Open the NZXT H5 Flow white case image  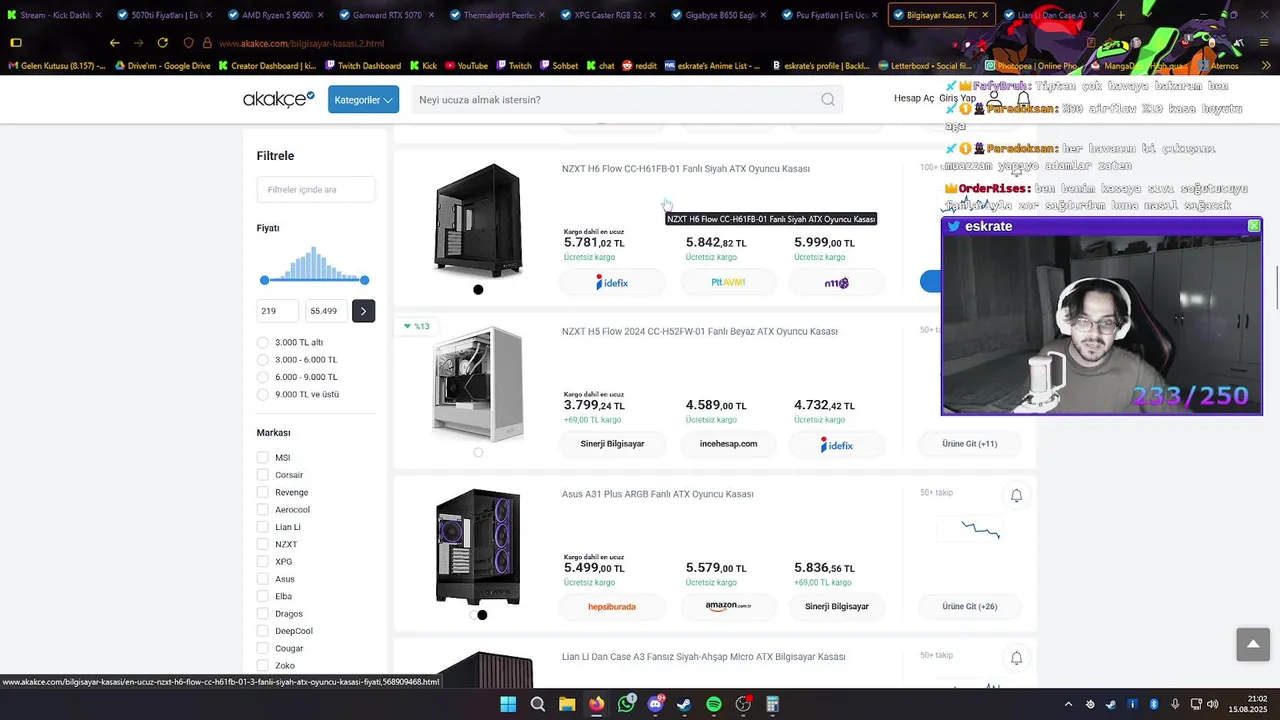click(478, 385)
